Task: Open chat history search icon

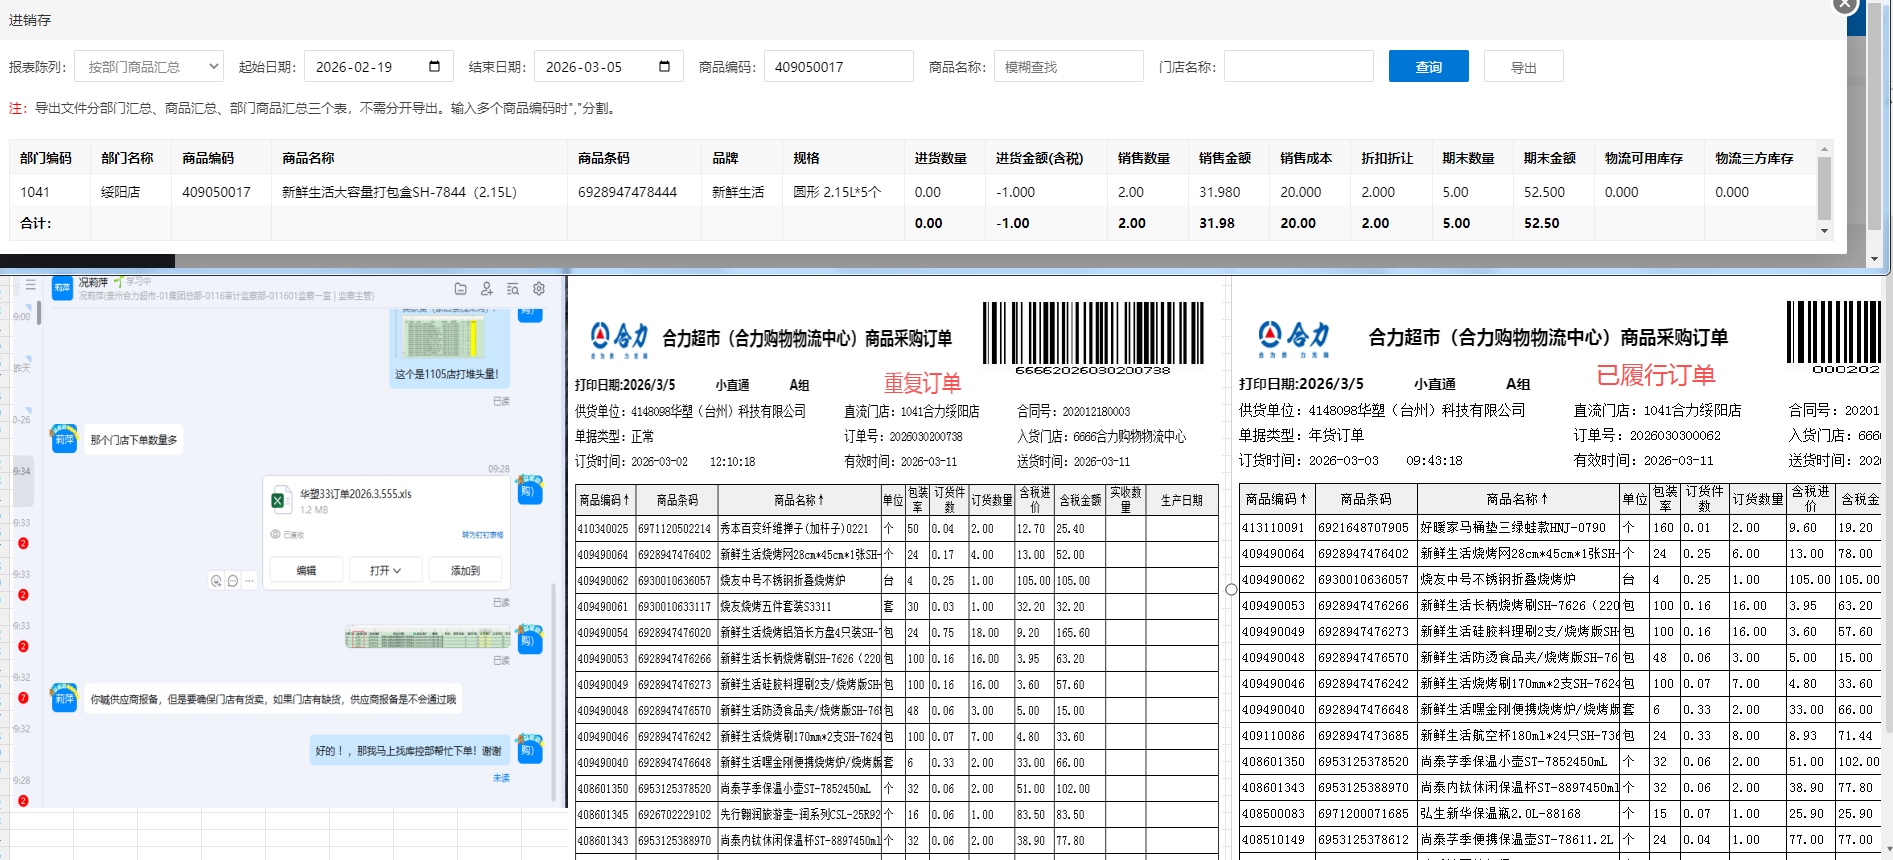Action: (x=513, y=289)
